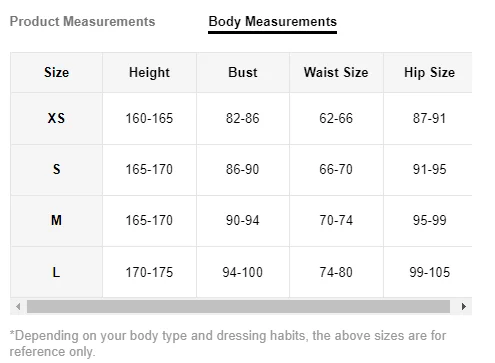Click the Bust column header
This screenshot has width=495, height=363.
tap(243, 72)
